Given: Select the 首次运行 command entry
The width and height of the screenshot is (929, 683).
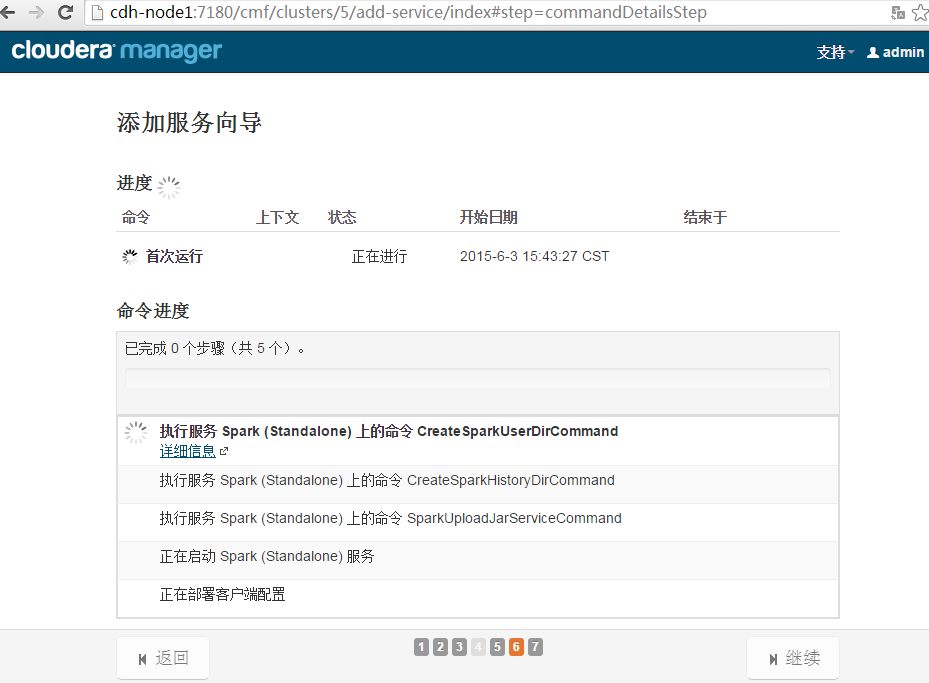Looking at the screenshot, I should (174, 256).
